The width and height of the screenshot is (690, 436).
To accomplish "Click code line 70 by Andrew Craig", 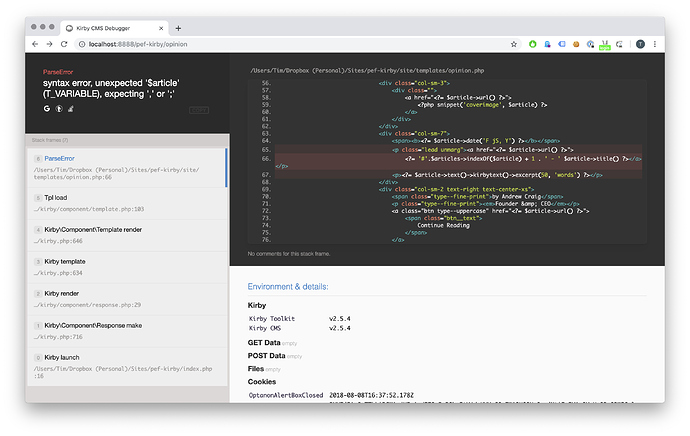I will click(477, 196).
